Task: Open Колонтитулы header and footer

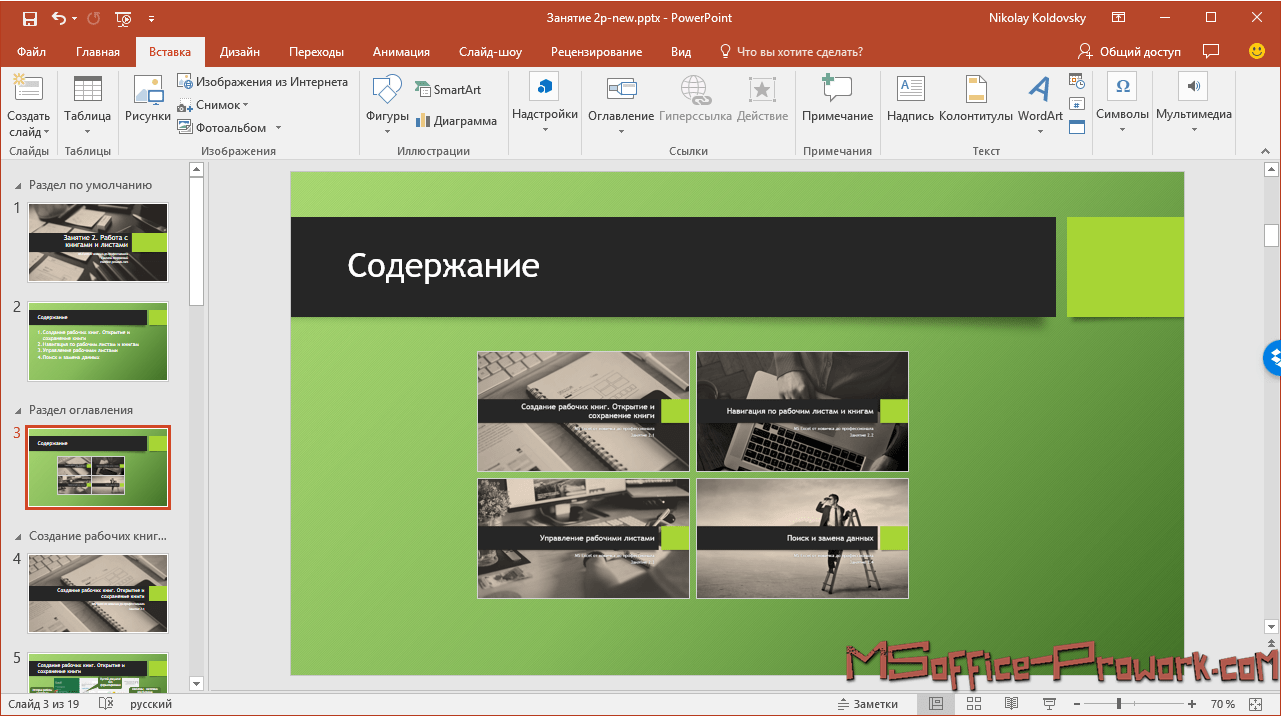Action: tap(976, 98)
